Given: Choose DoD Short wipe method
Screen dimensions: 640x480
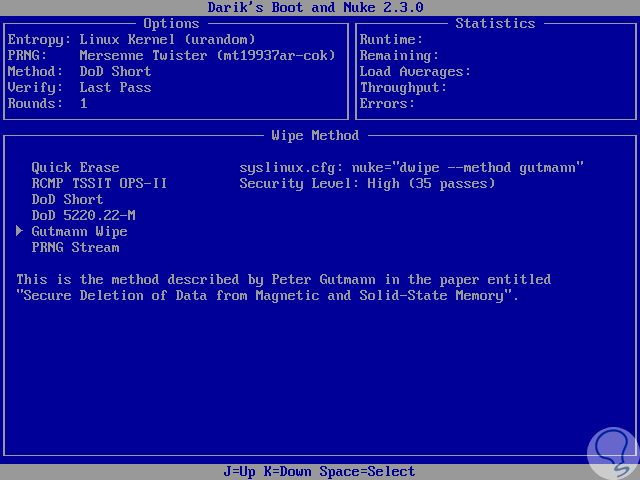Looking at the screenshot, I should [x=67, y=200].
